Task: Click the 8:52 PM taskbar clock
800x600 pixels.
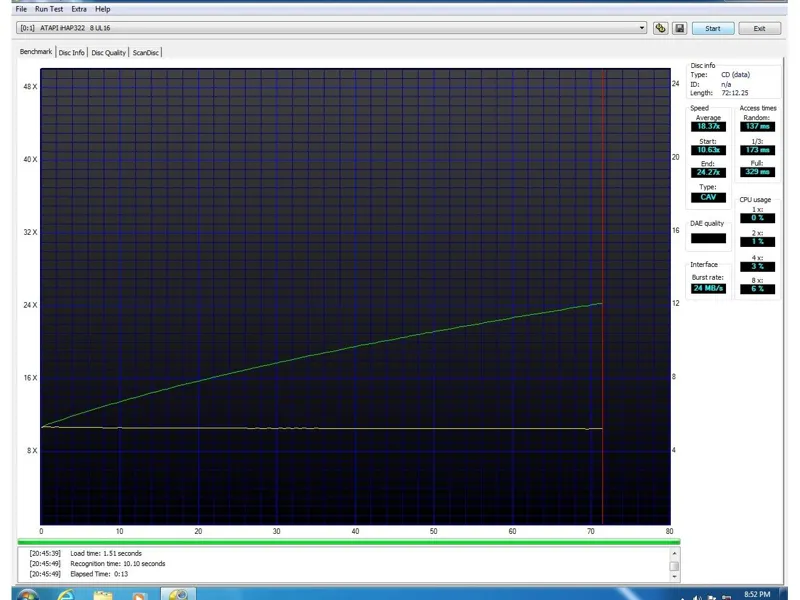Action: click(x=757, y=594)
